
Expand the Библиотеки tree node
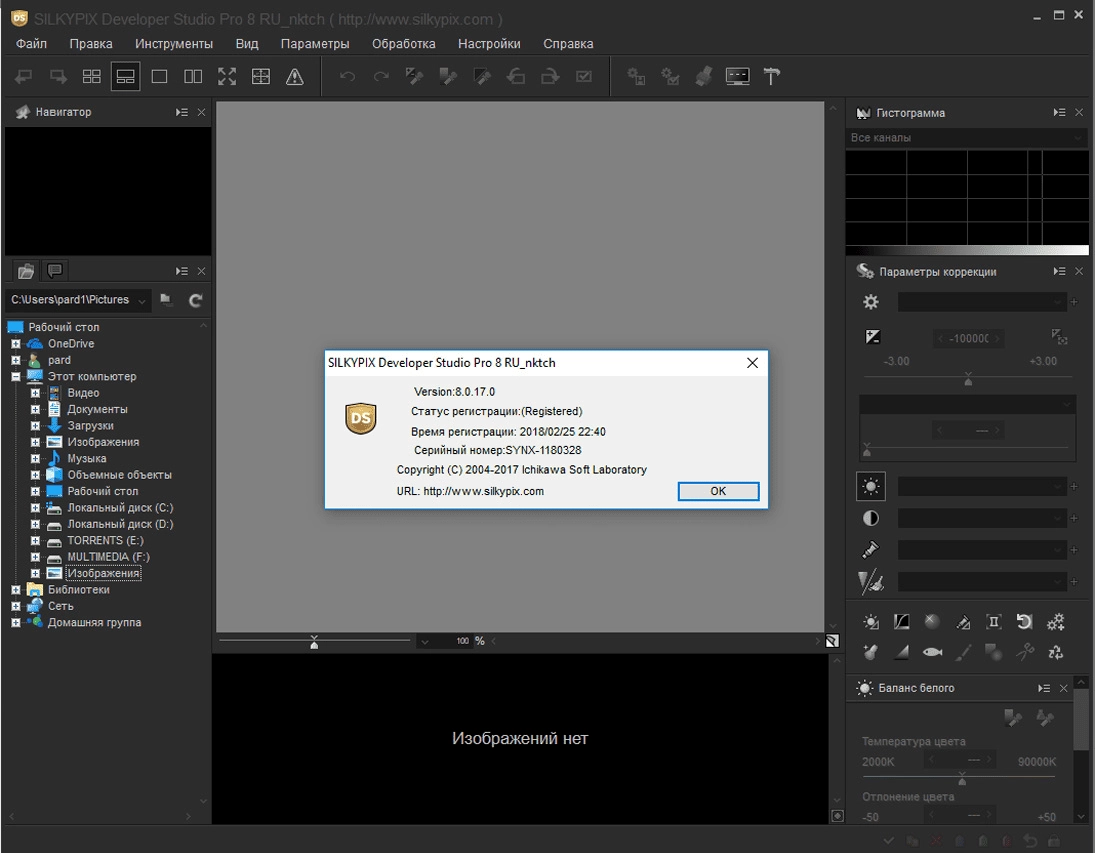pos(15,590)
